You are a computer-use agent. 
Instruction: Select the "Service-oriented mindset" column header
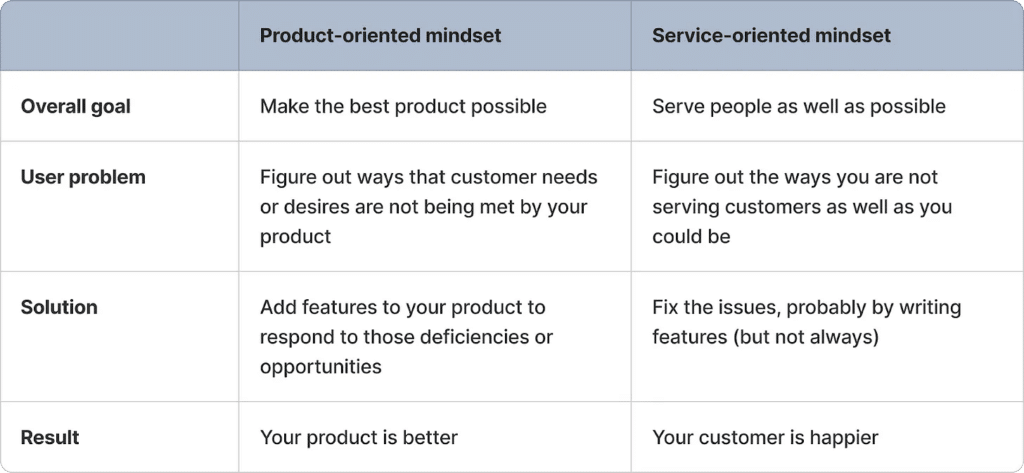click(771, 36)
